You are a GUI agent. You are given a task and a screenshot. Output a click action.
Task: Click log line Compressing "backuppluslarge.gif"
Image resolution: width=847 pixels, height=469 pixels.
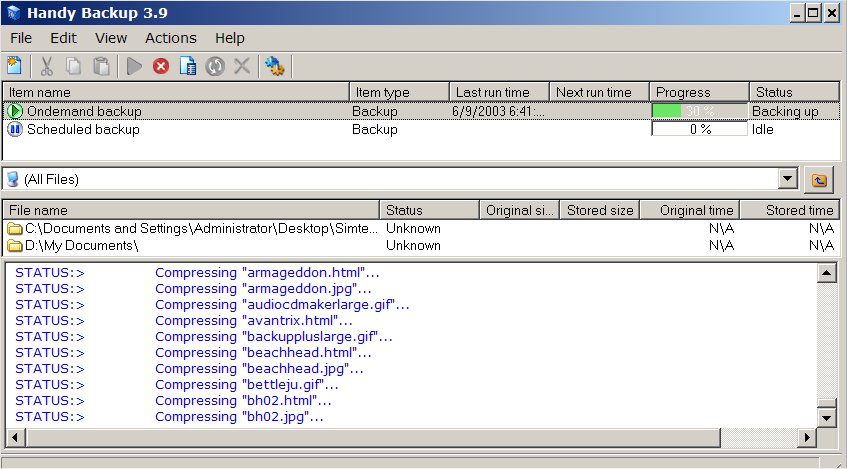274,337
